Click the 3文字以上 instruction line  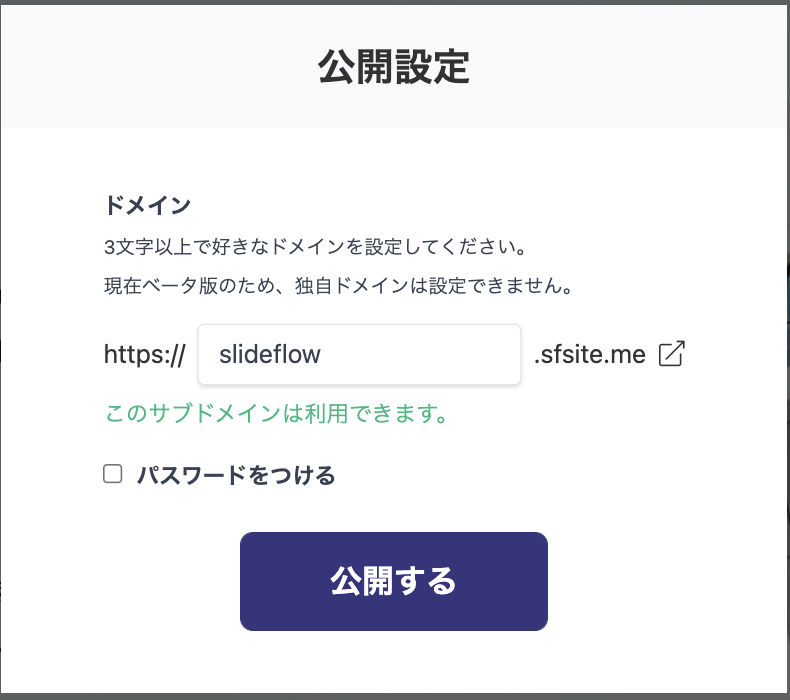tap(315, 245)
